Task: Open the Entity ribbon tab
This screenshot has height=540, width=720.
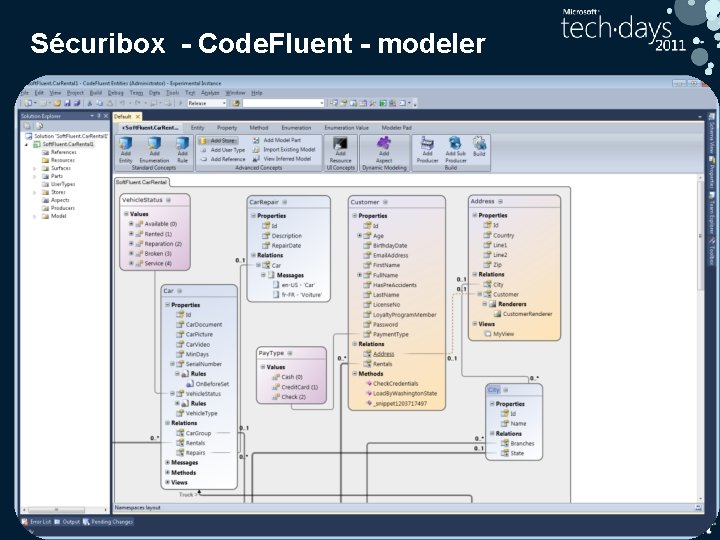Action: click(197, 128)
